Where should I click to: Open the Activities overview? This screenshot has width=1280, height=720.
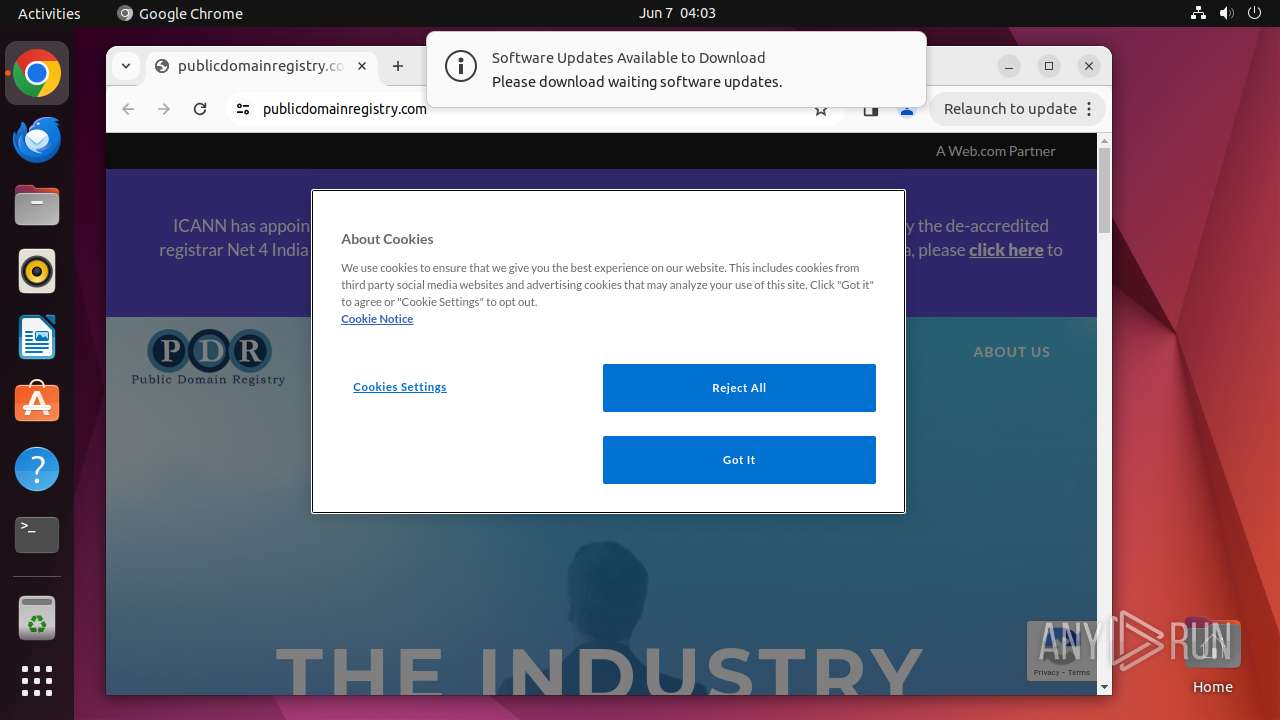tap(49, 13)
